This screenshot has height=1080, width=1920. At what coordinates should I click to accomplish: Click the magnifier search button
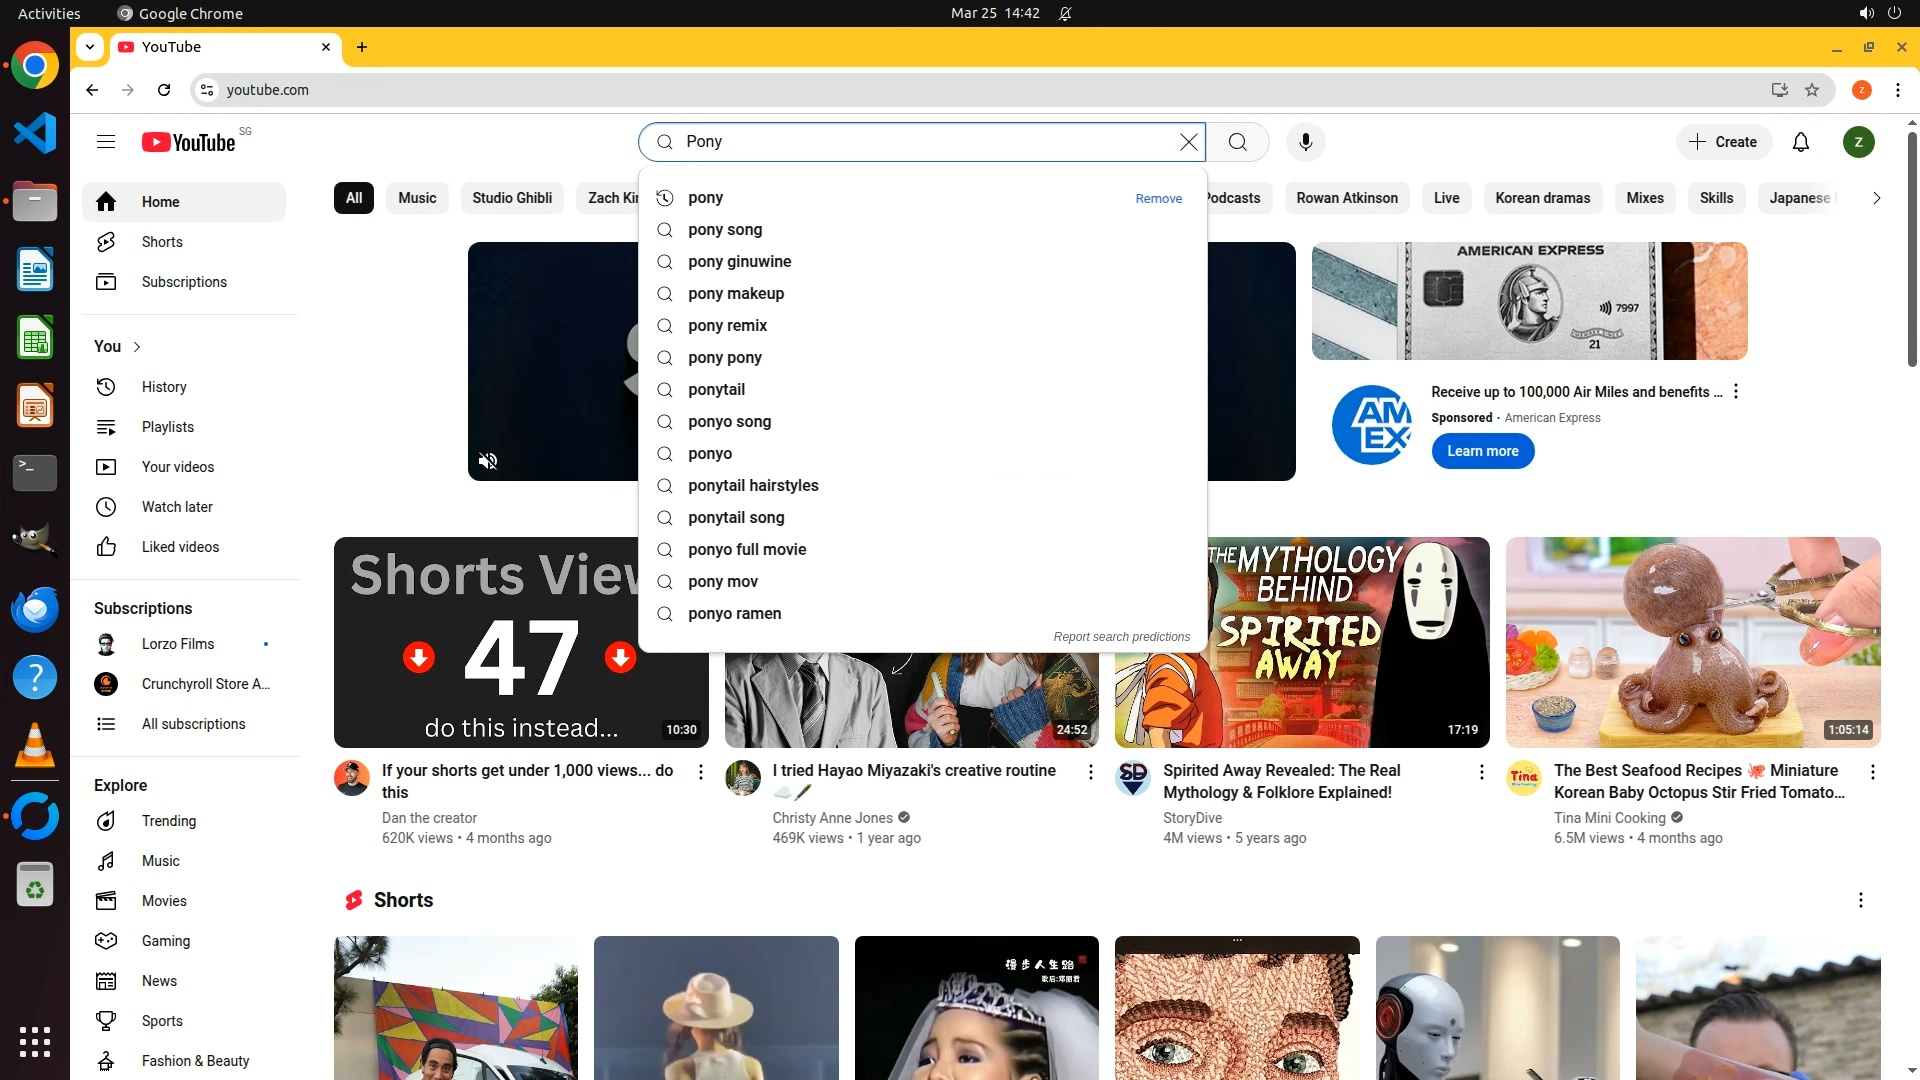[x=1238, y=142]
